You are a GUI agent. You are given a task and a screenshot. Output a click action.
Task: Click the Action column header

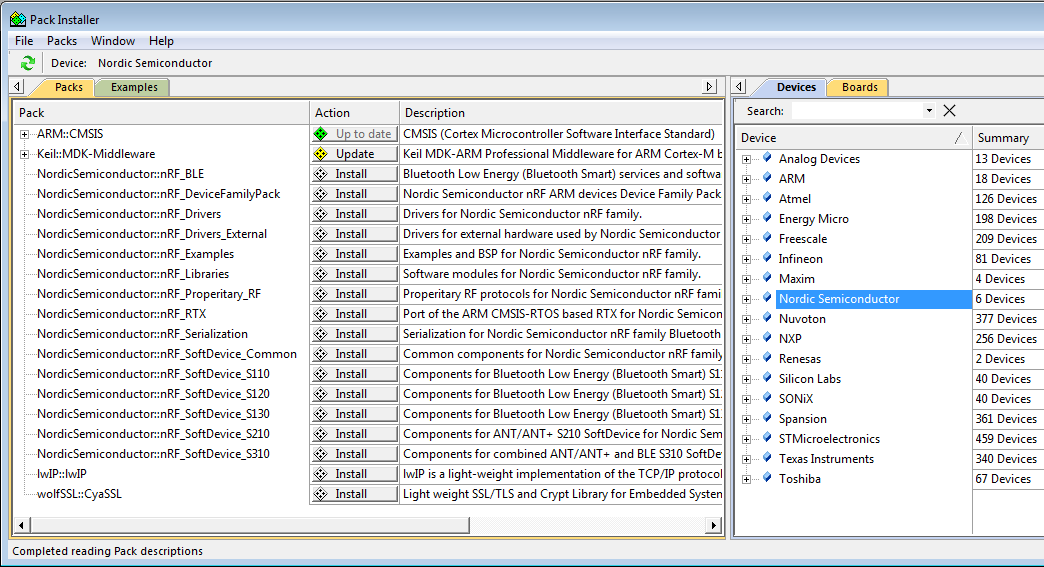(x=354, y=112)
